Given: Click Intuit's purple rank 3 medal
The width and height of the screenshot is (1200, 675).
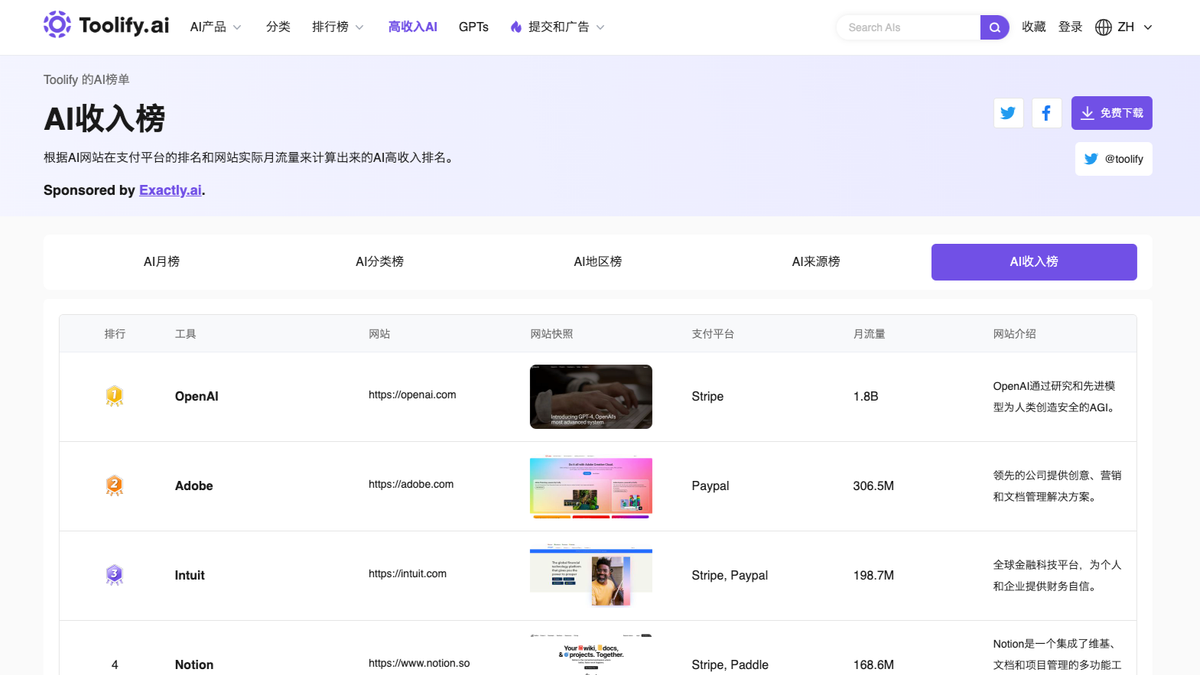Looking at the screenshot, I should pyautogui.click(x=114, y=575).
